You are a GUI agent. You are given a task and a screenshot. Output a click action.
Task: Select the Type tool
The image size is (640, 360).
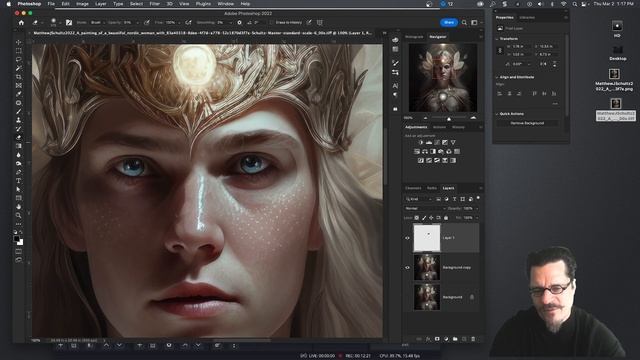click(x=19, y=180)
